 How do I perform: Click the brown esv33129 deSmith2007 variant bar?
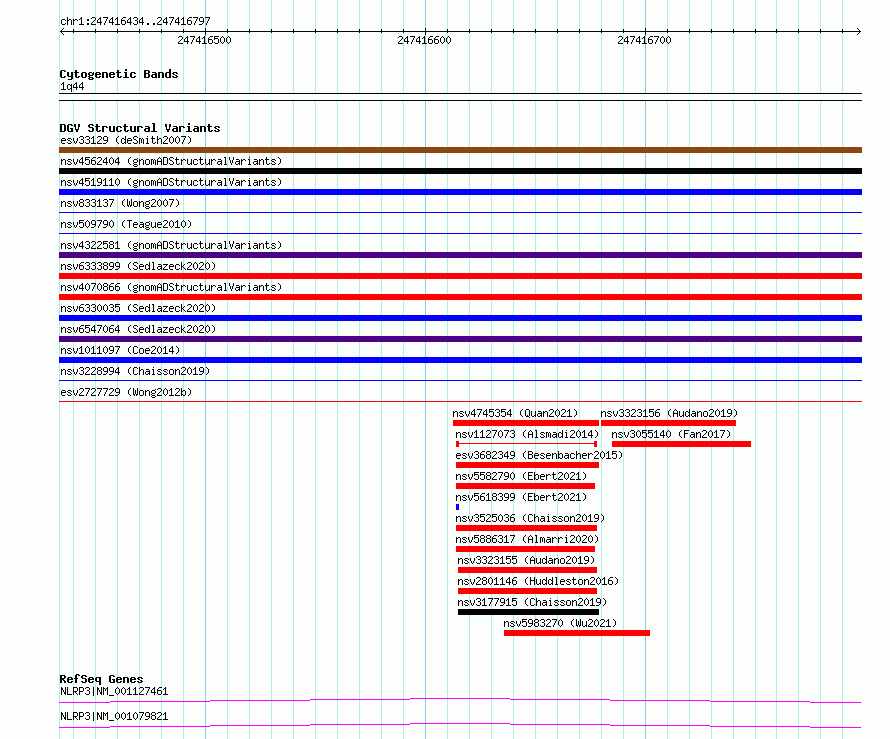460,150
